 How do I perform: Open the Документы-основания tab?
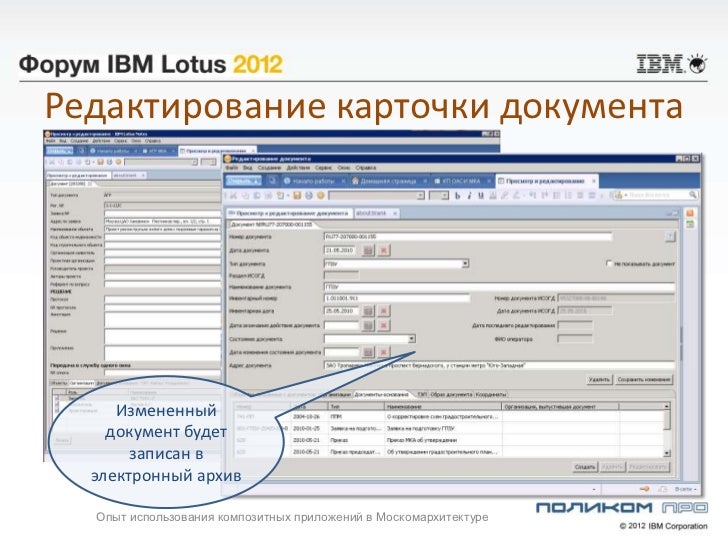click(x=382, y=395)
